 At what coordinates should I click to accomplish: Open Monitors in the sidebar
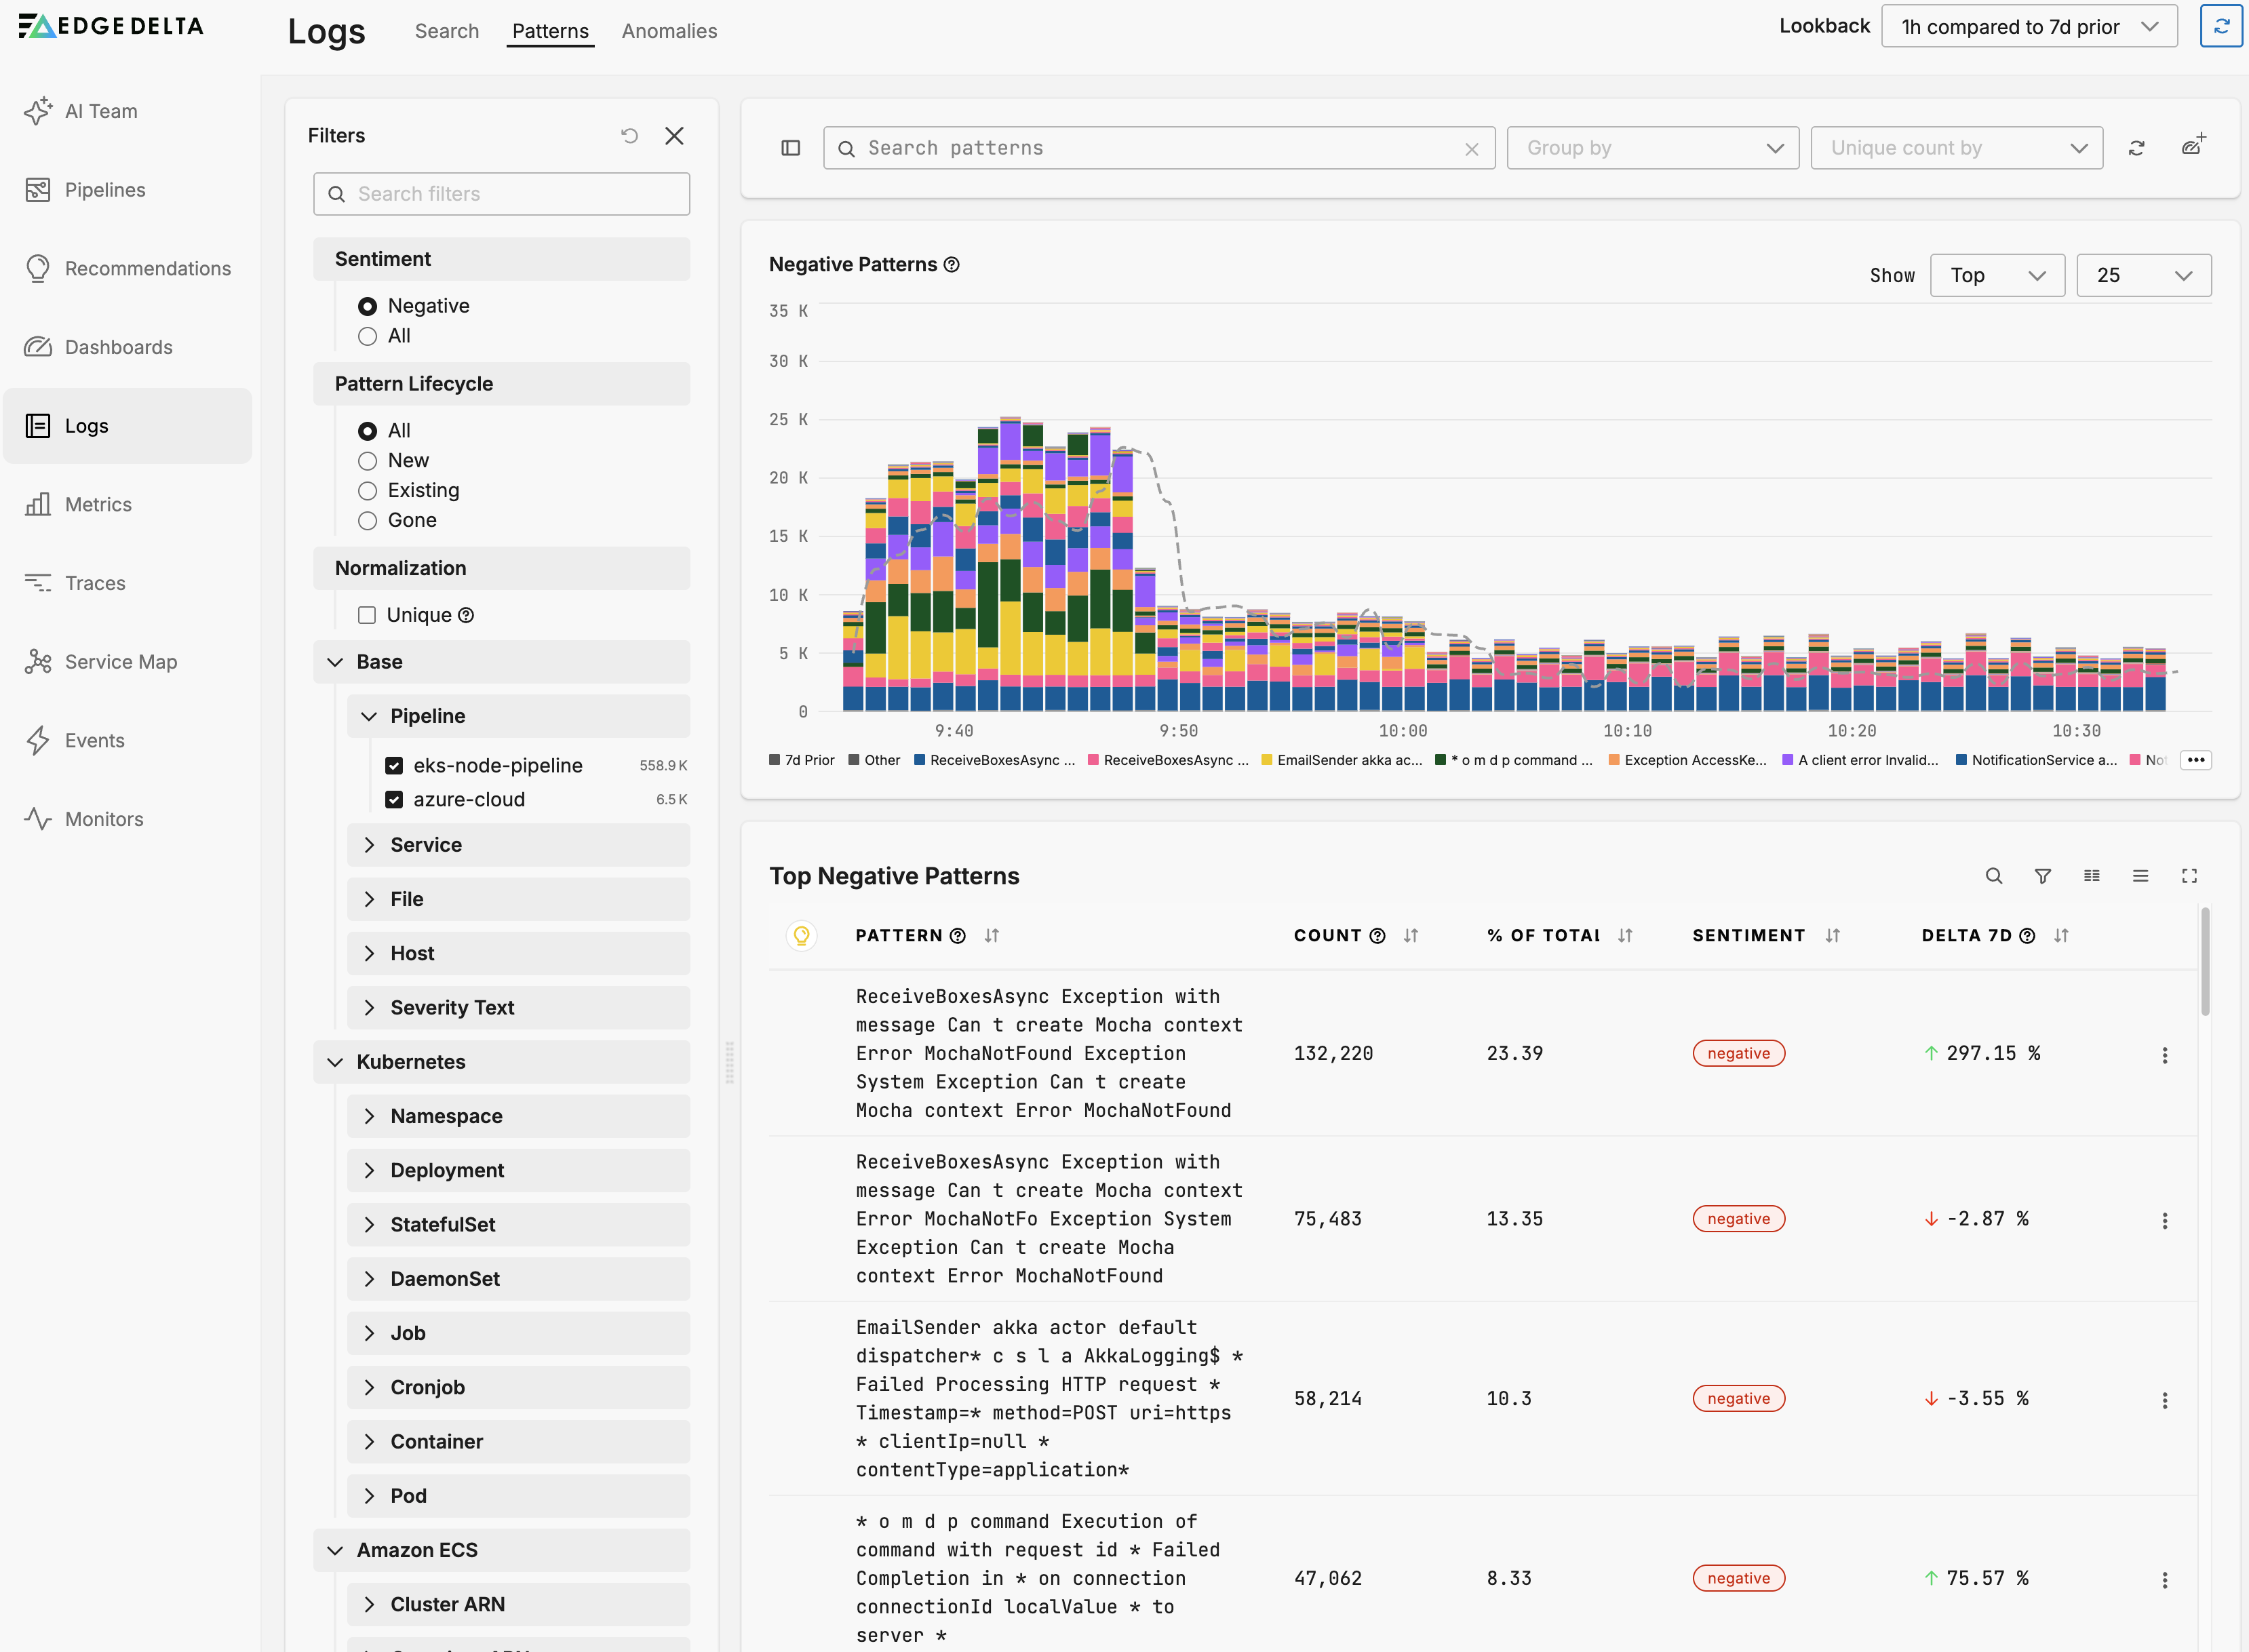104,819
